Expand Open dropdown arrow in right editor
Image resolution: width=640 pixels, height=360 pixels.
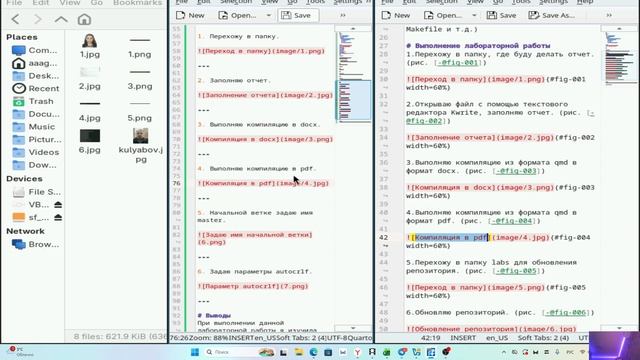(474, 16)
